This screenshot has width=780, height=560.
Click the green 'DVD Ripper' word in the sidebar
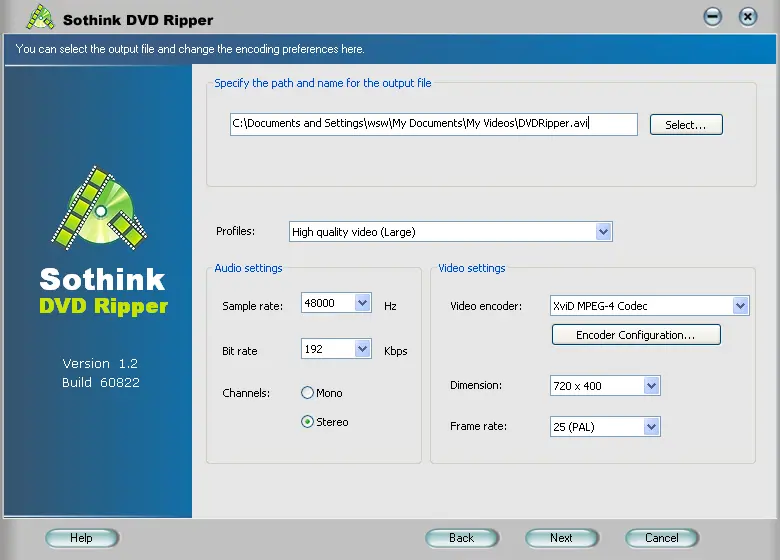tap(103, 306)
